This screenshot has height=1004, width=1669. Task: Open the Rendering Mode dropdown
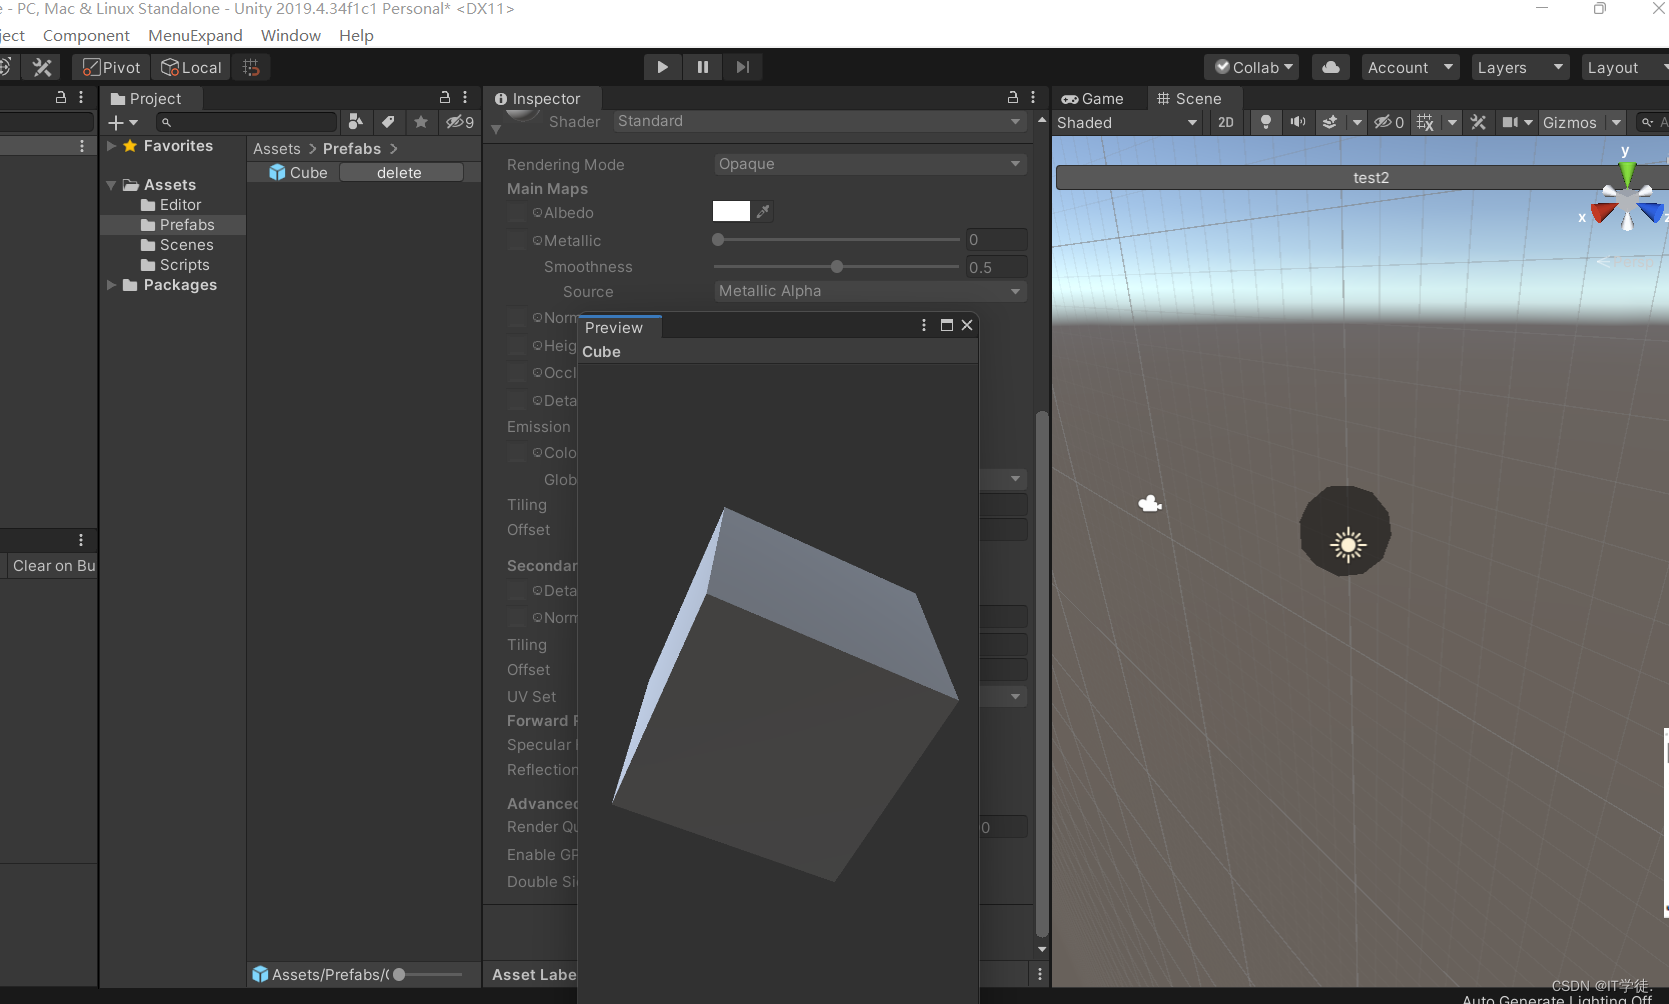coord(868,163)
